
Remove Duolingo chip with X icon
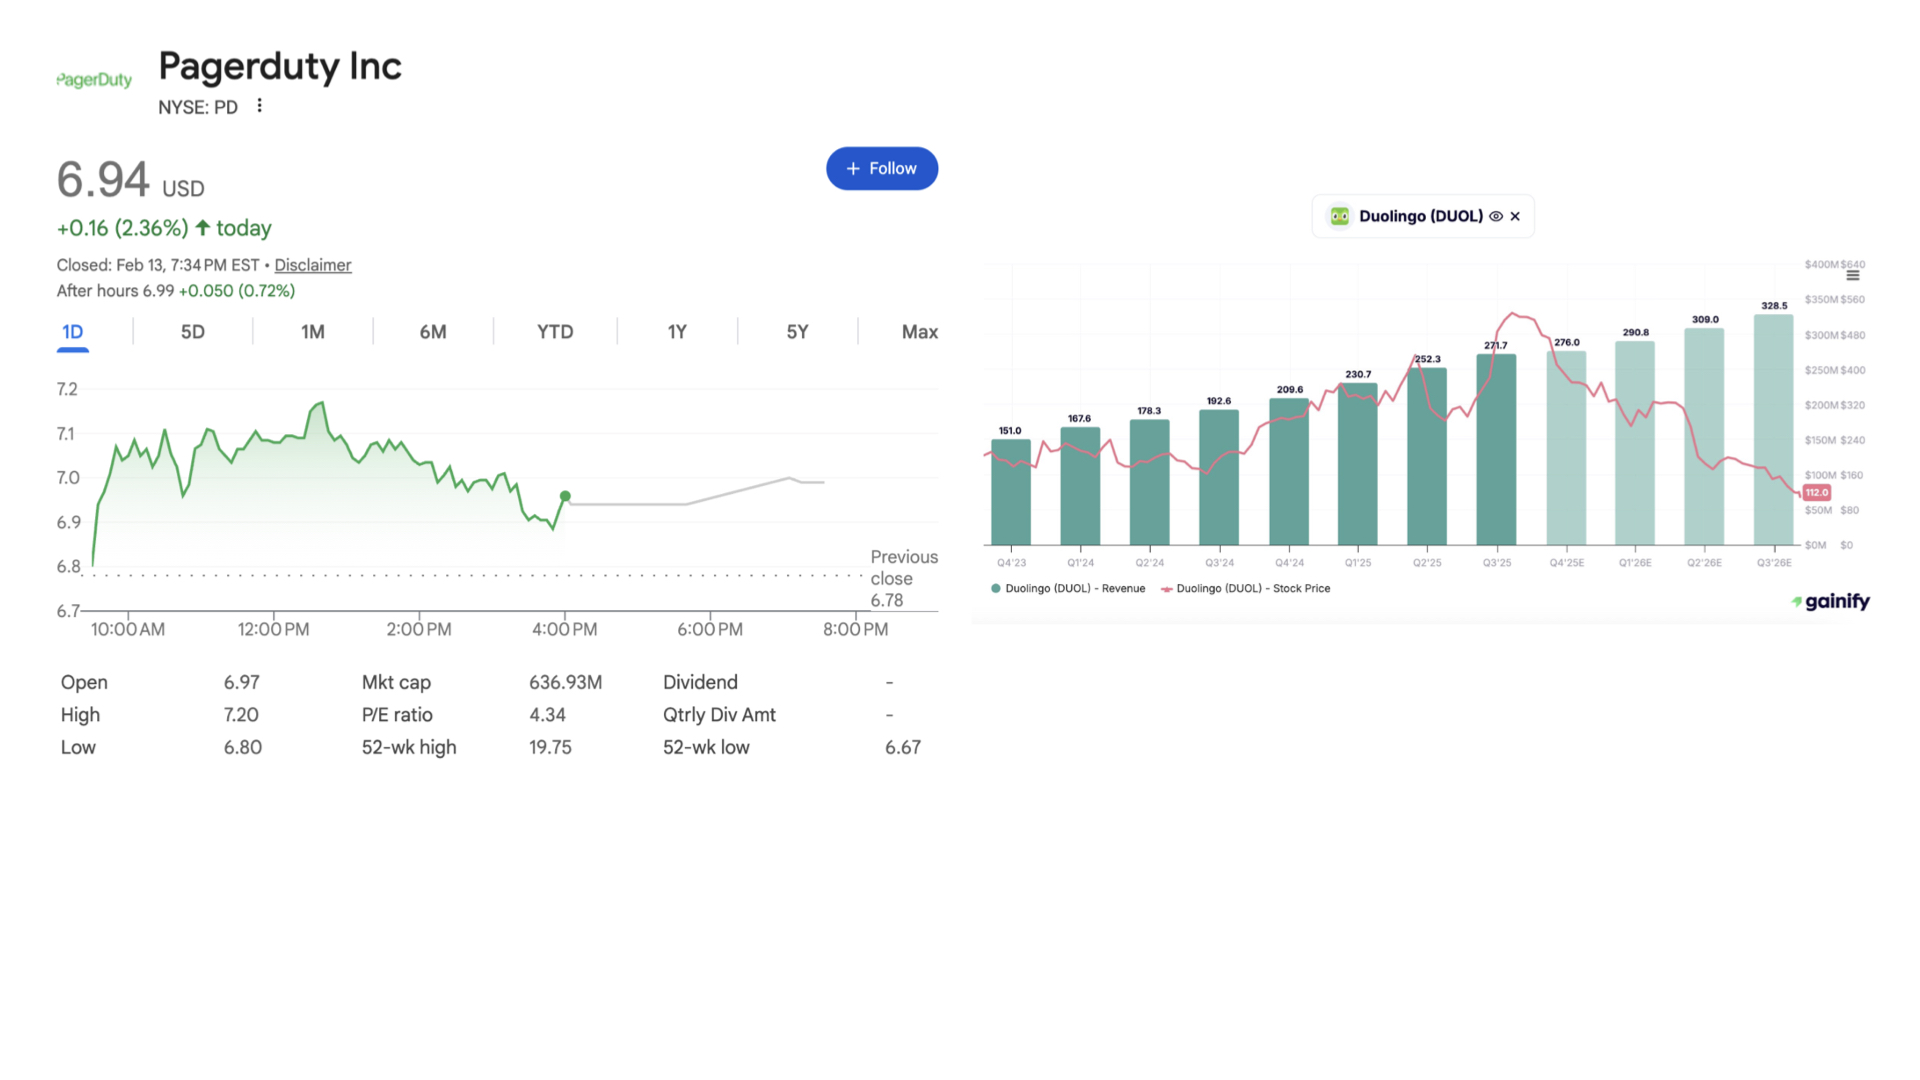click(1515, 216)
